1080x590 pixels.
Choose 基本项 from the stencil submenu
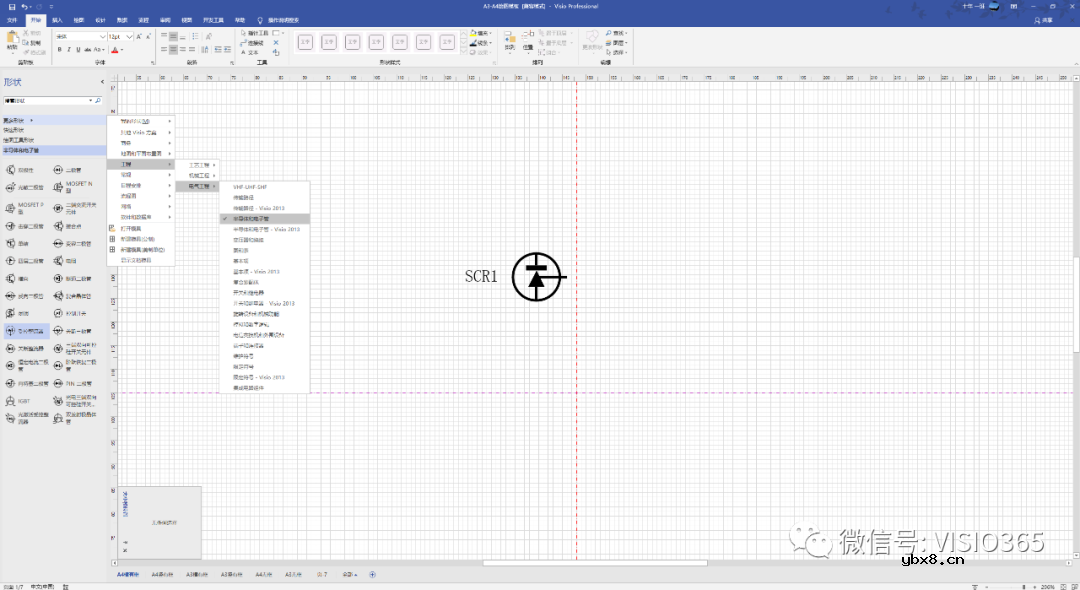(x=241, y=261)
